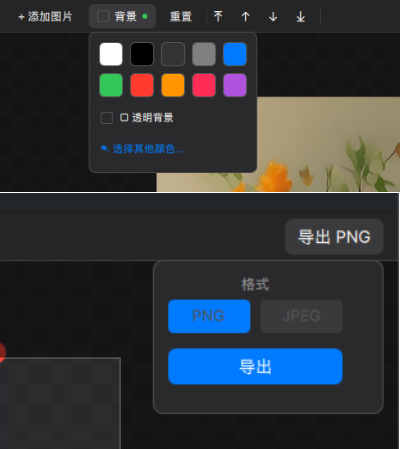Pick the white color swatch
The height and width of the screenshot is (449, 400).
click(x=111, y=54)
